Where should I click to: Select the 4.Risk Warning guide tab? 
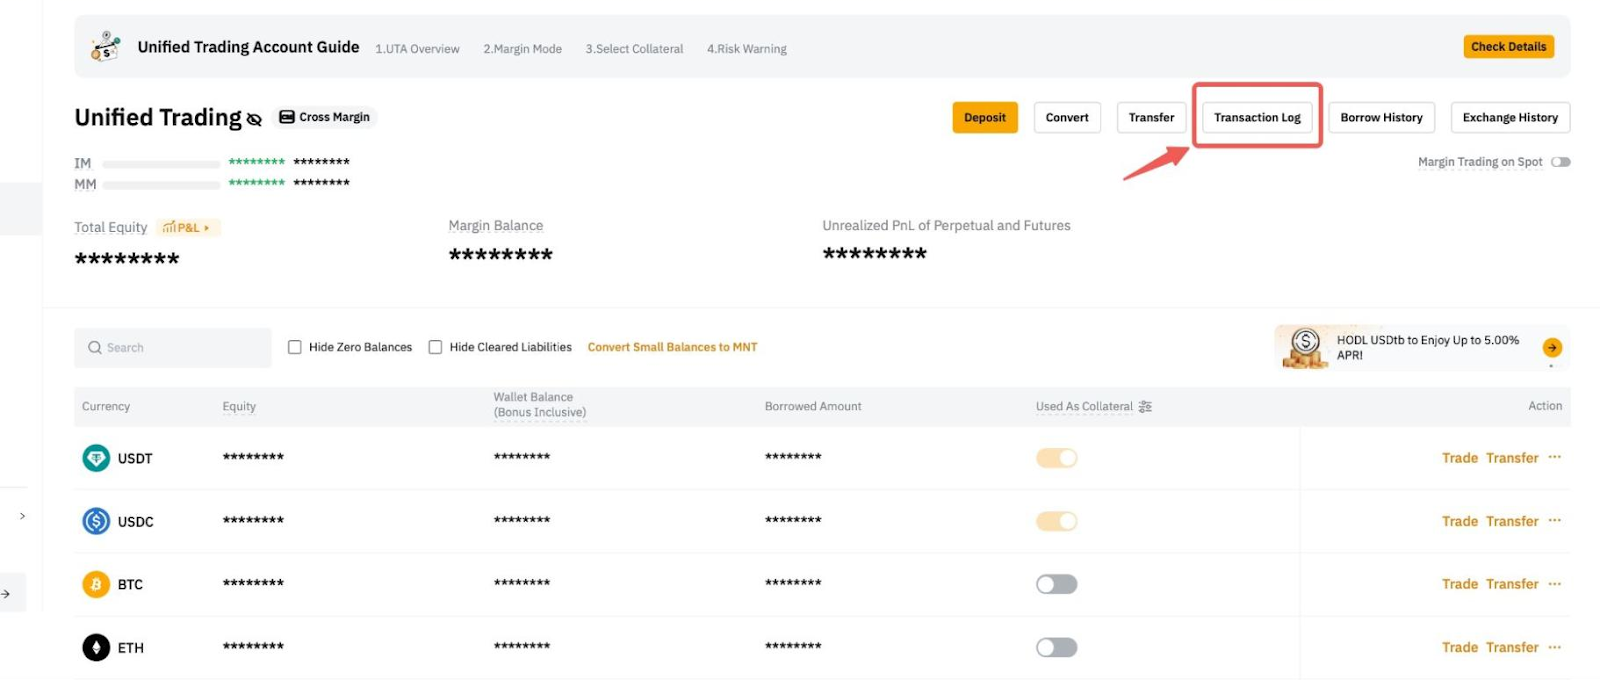(x=746, y=49)
